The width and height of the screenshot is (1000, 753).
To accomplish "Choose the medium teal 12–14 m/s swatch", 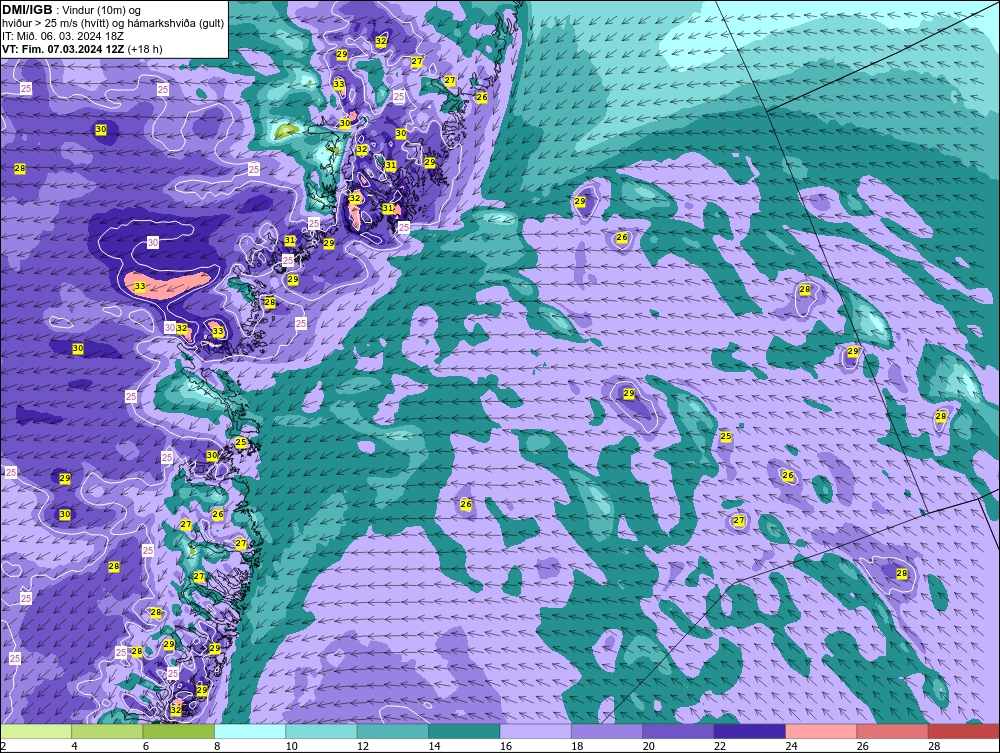I will tap(393, 731).
